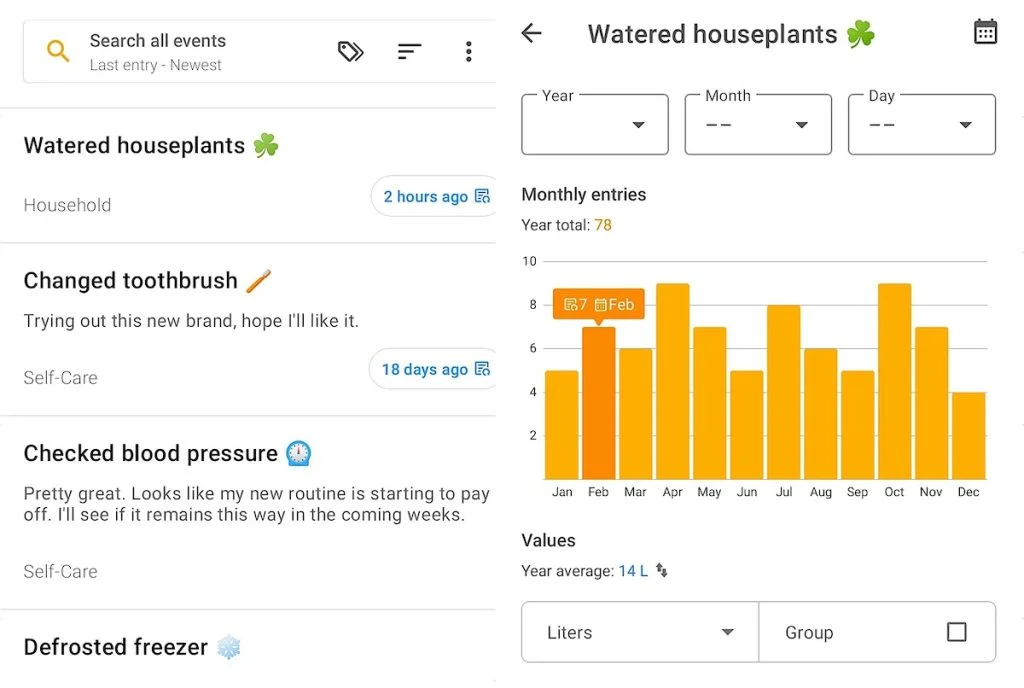1024x688 pixels.
Task: Expand the Year dropdown
Action: point(595,125)
